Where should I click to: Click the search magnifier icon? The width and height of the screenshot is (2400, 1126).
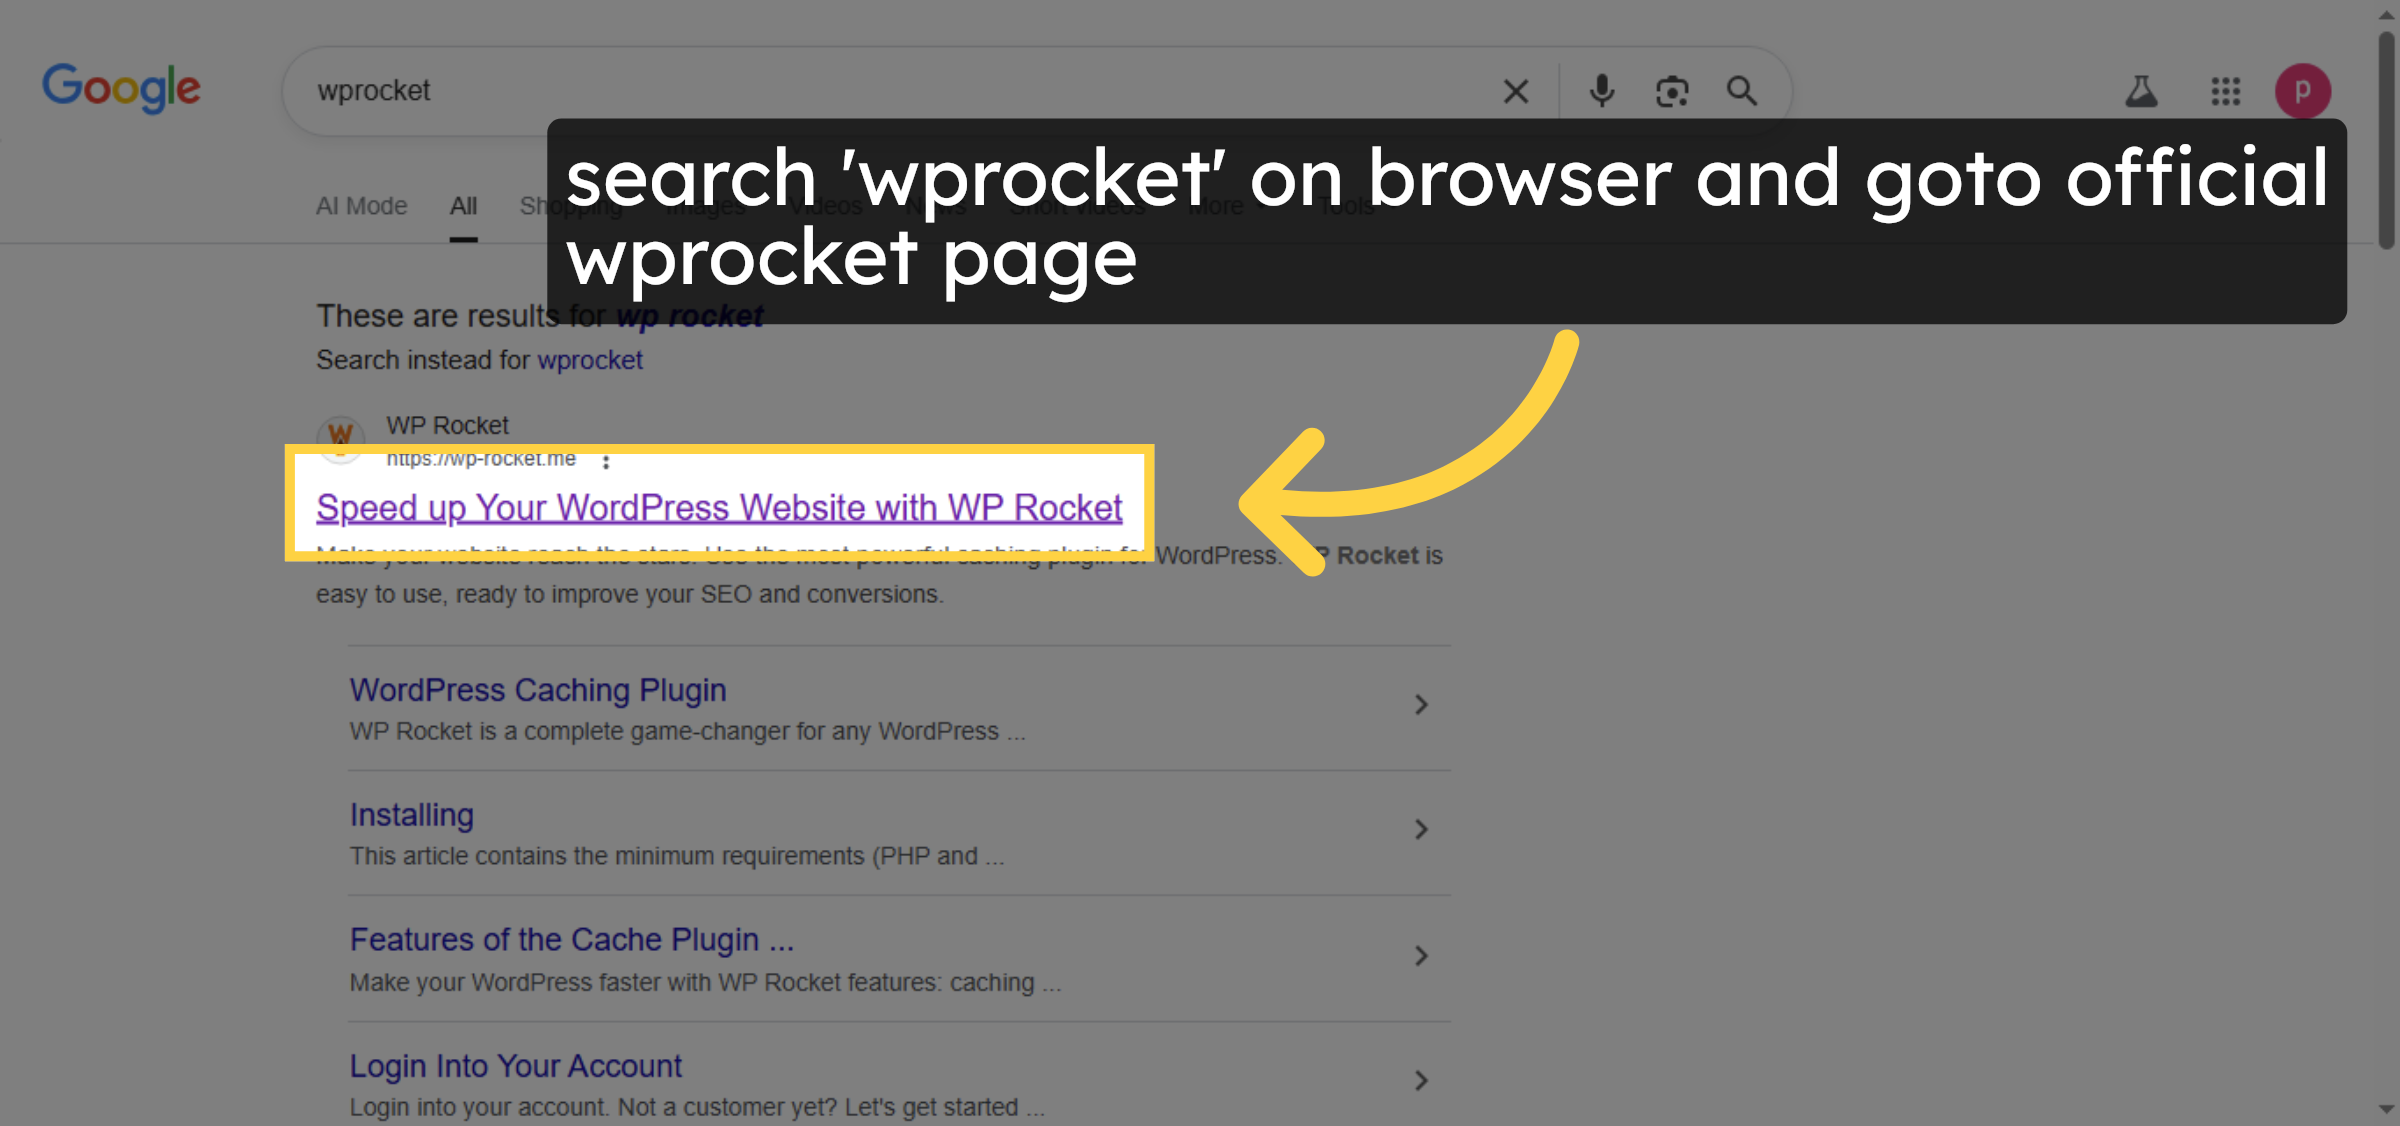(x=1742, y=91)
